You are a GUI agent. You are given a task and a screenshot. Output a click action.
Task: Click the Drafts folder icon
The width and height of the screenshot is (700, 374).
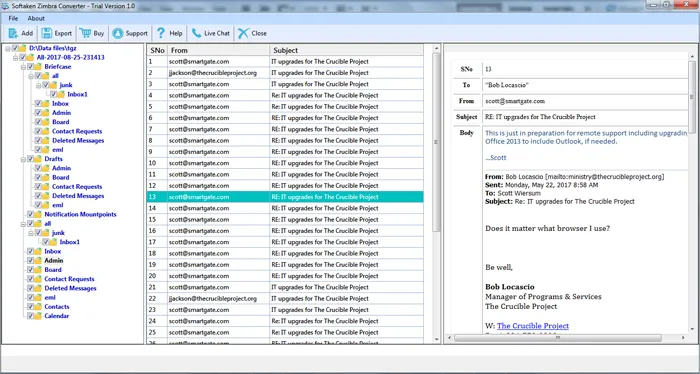[x=38, y=159]
